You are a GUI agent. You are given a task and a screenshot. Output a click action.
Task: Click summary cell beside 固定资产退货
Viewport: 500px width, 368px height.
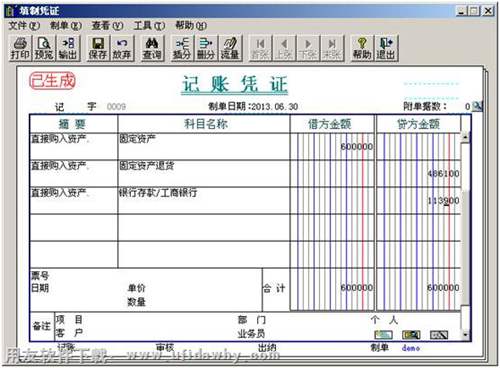(x=74, y=173)
